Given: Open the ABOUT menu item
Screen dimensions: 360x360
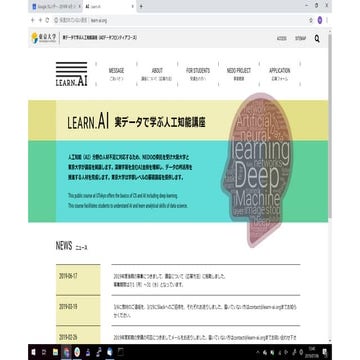Looking at the screenshot, I should tap(157, 74).
